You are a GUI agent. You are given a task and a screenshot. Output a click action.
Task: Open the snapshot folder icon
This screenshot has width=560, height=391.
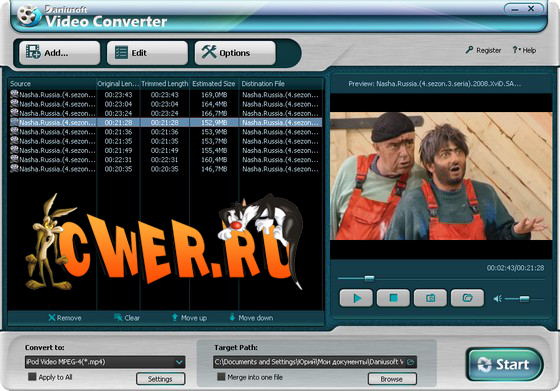pyautogui.click(x=468, y=298)
